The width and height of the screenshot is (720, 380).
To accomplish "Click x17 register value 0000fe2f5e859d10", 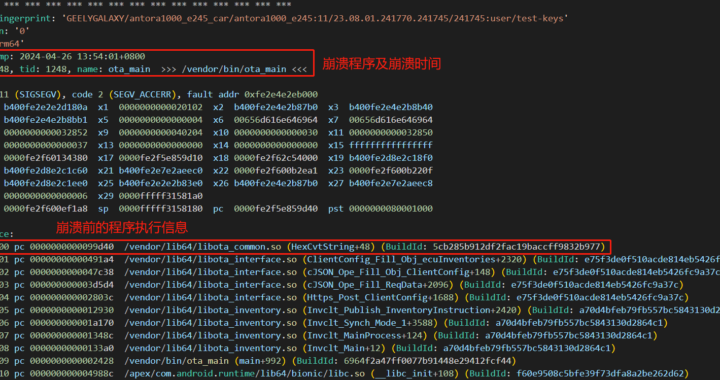I will [x=160, y=158].
